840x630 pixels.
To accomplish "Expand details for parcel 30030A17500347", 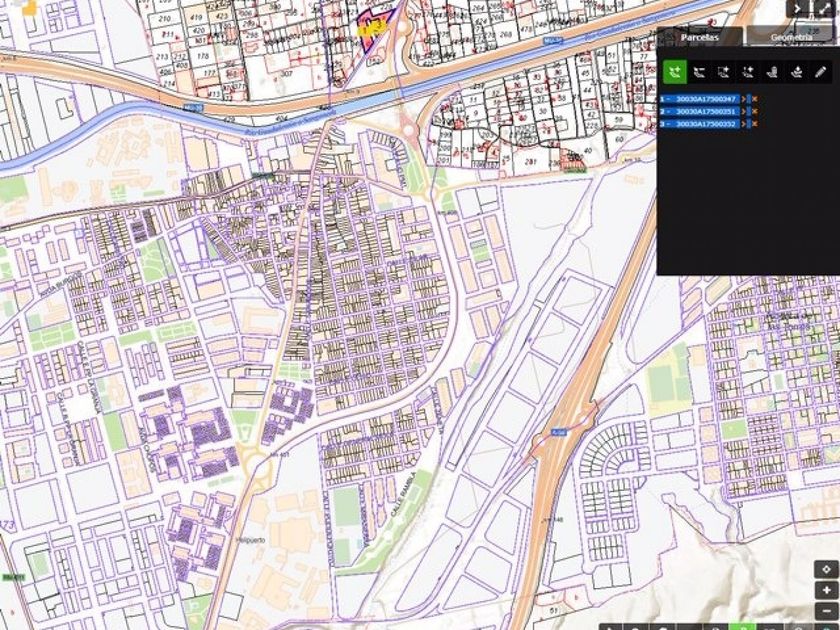I will pos(743,99).
